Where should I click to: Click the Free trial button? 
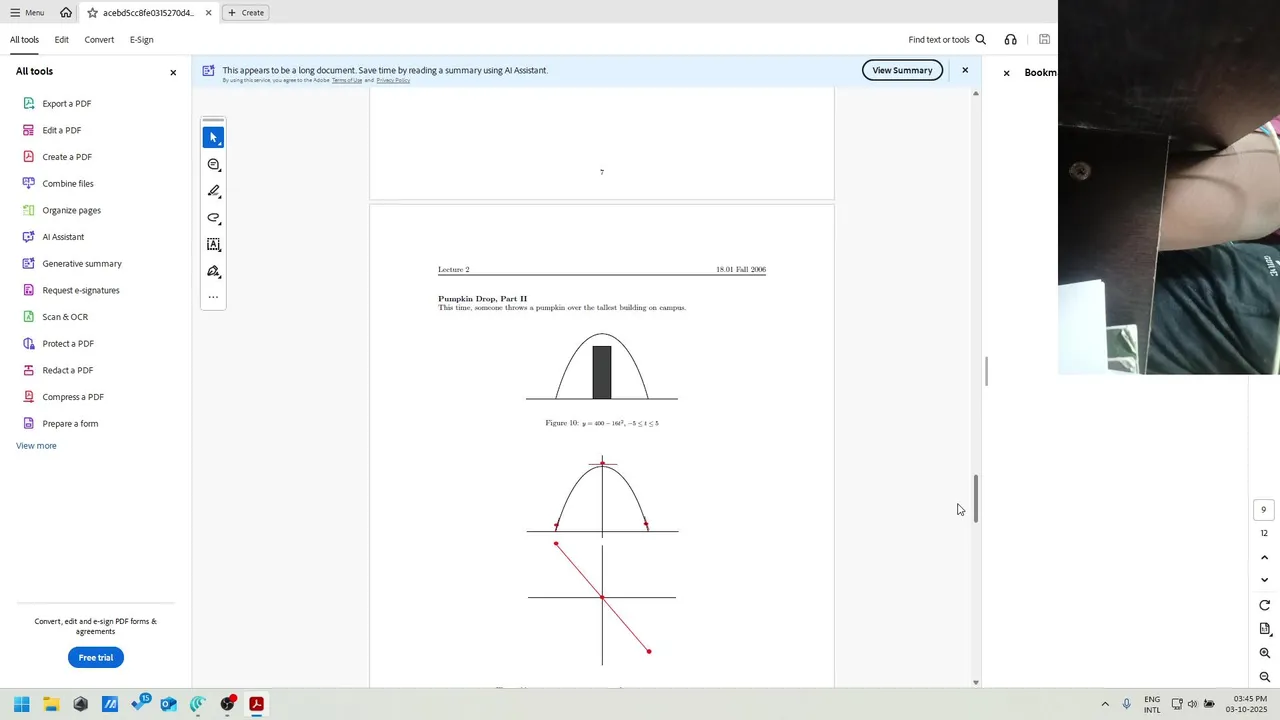click(x=96, y=657)
